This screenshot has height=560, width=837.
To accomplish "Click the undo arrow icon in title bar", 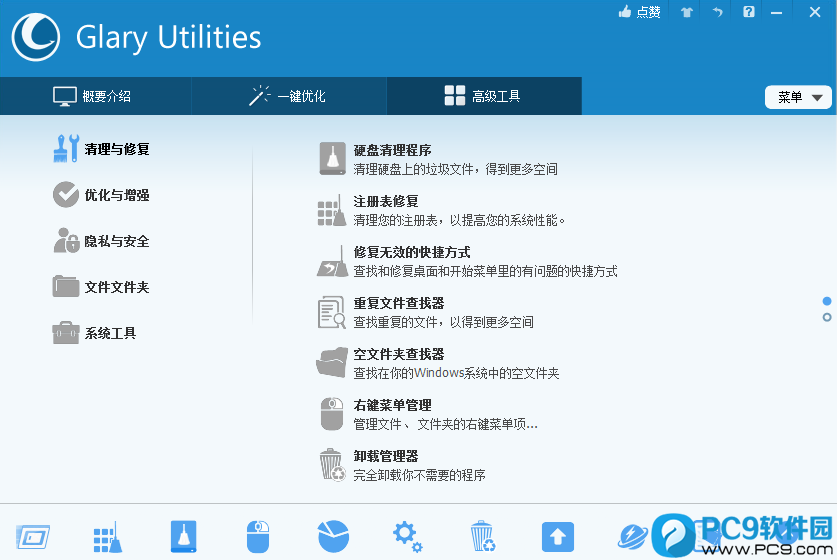I will [x=718, y=12].
